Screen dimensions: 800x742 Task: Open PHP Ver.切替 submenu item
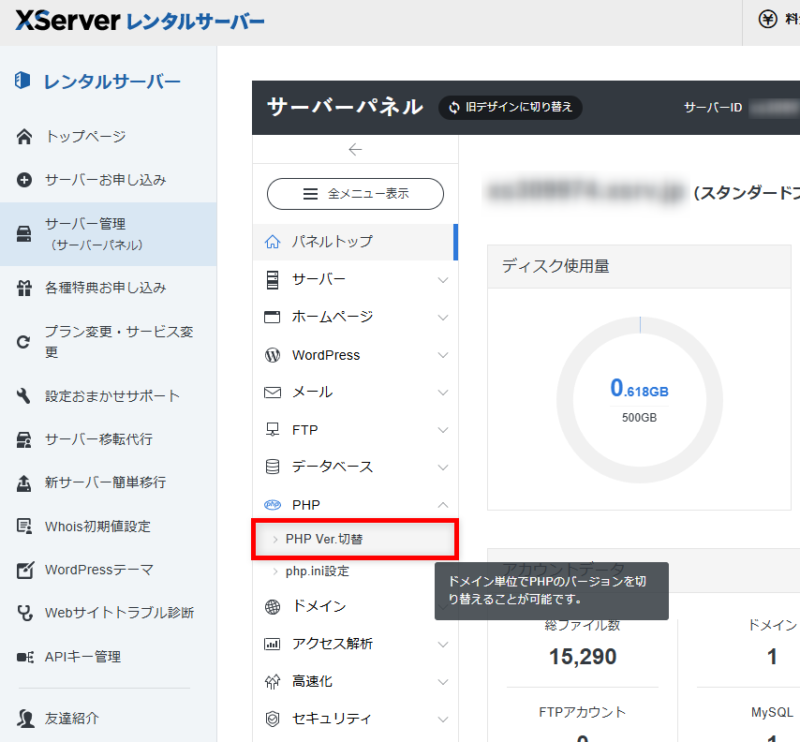324,539
